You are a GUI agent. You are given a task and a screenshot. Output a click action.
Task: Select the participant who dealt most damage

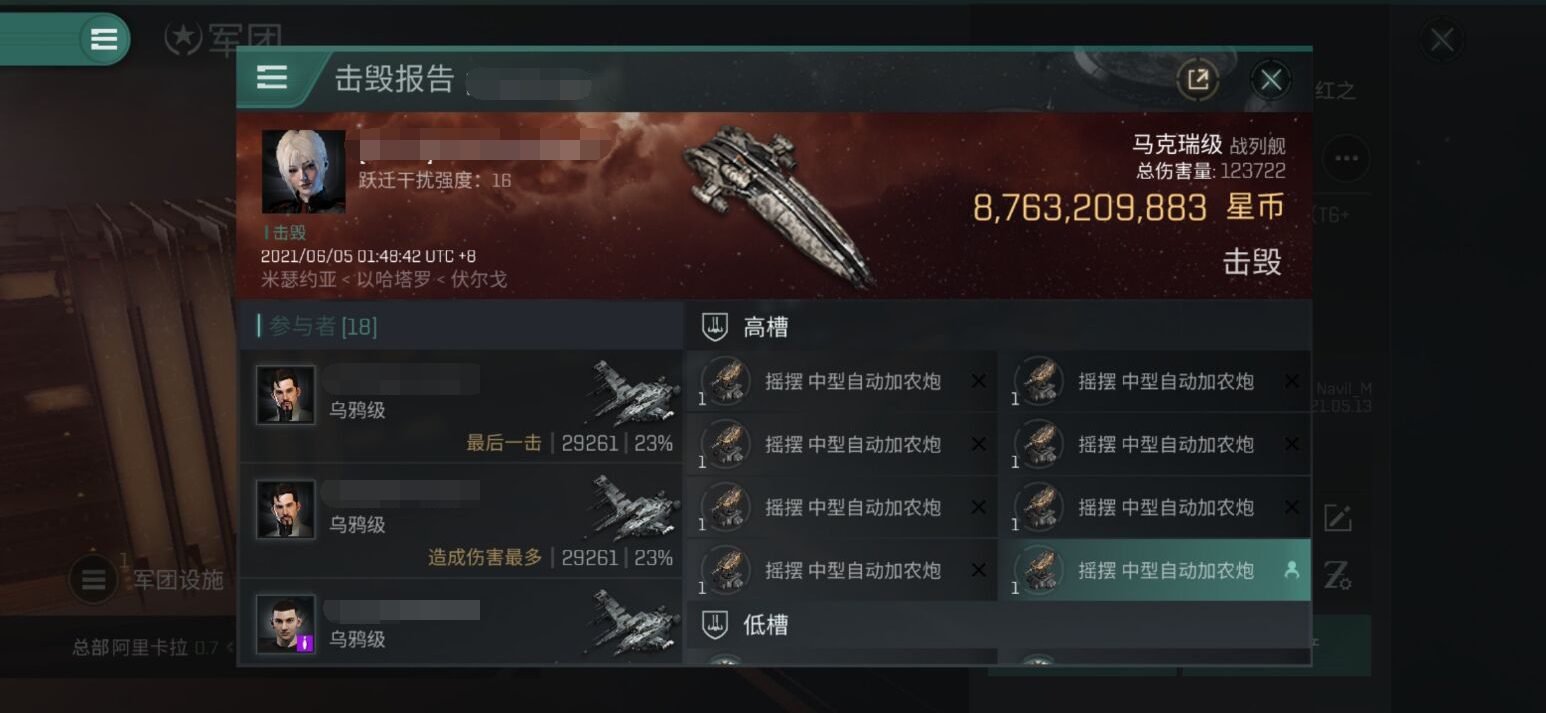tap(460, 520)
